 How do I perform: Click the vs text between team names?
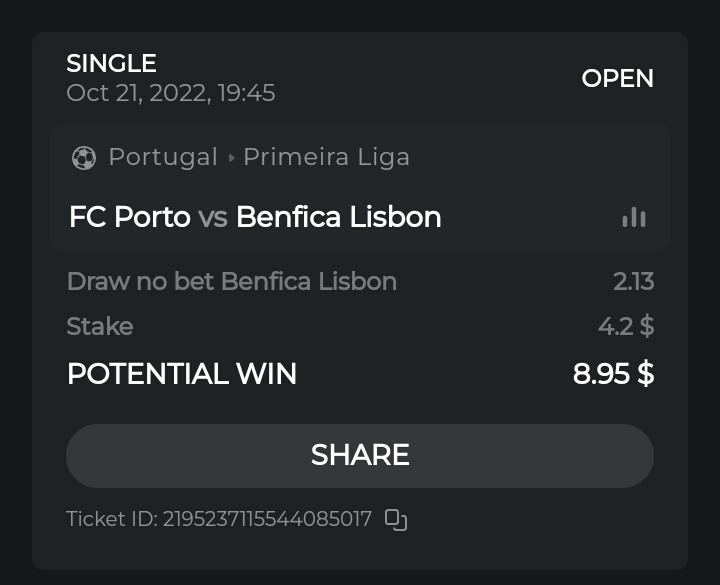213,218
